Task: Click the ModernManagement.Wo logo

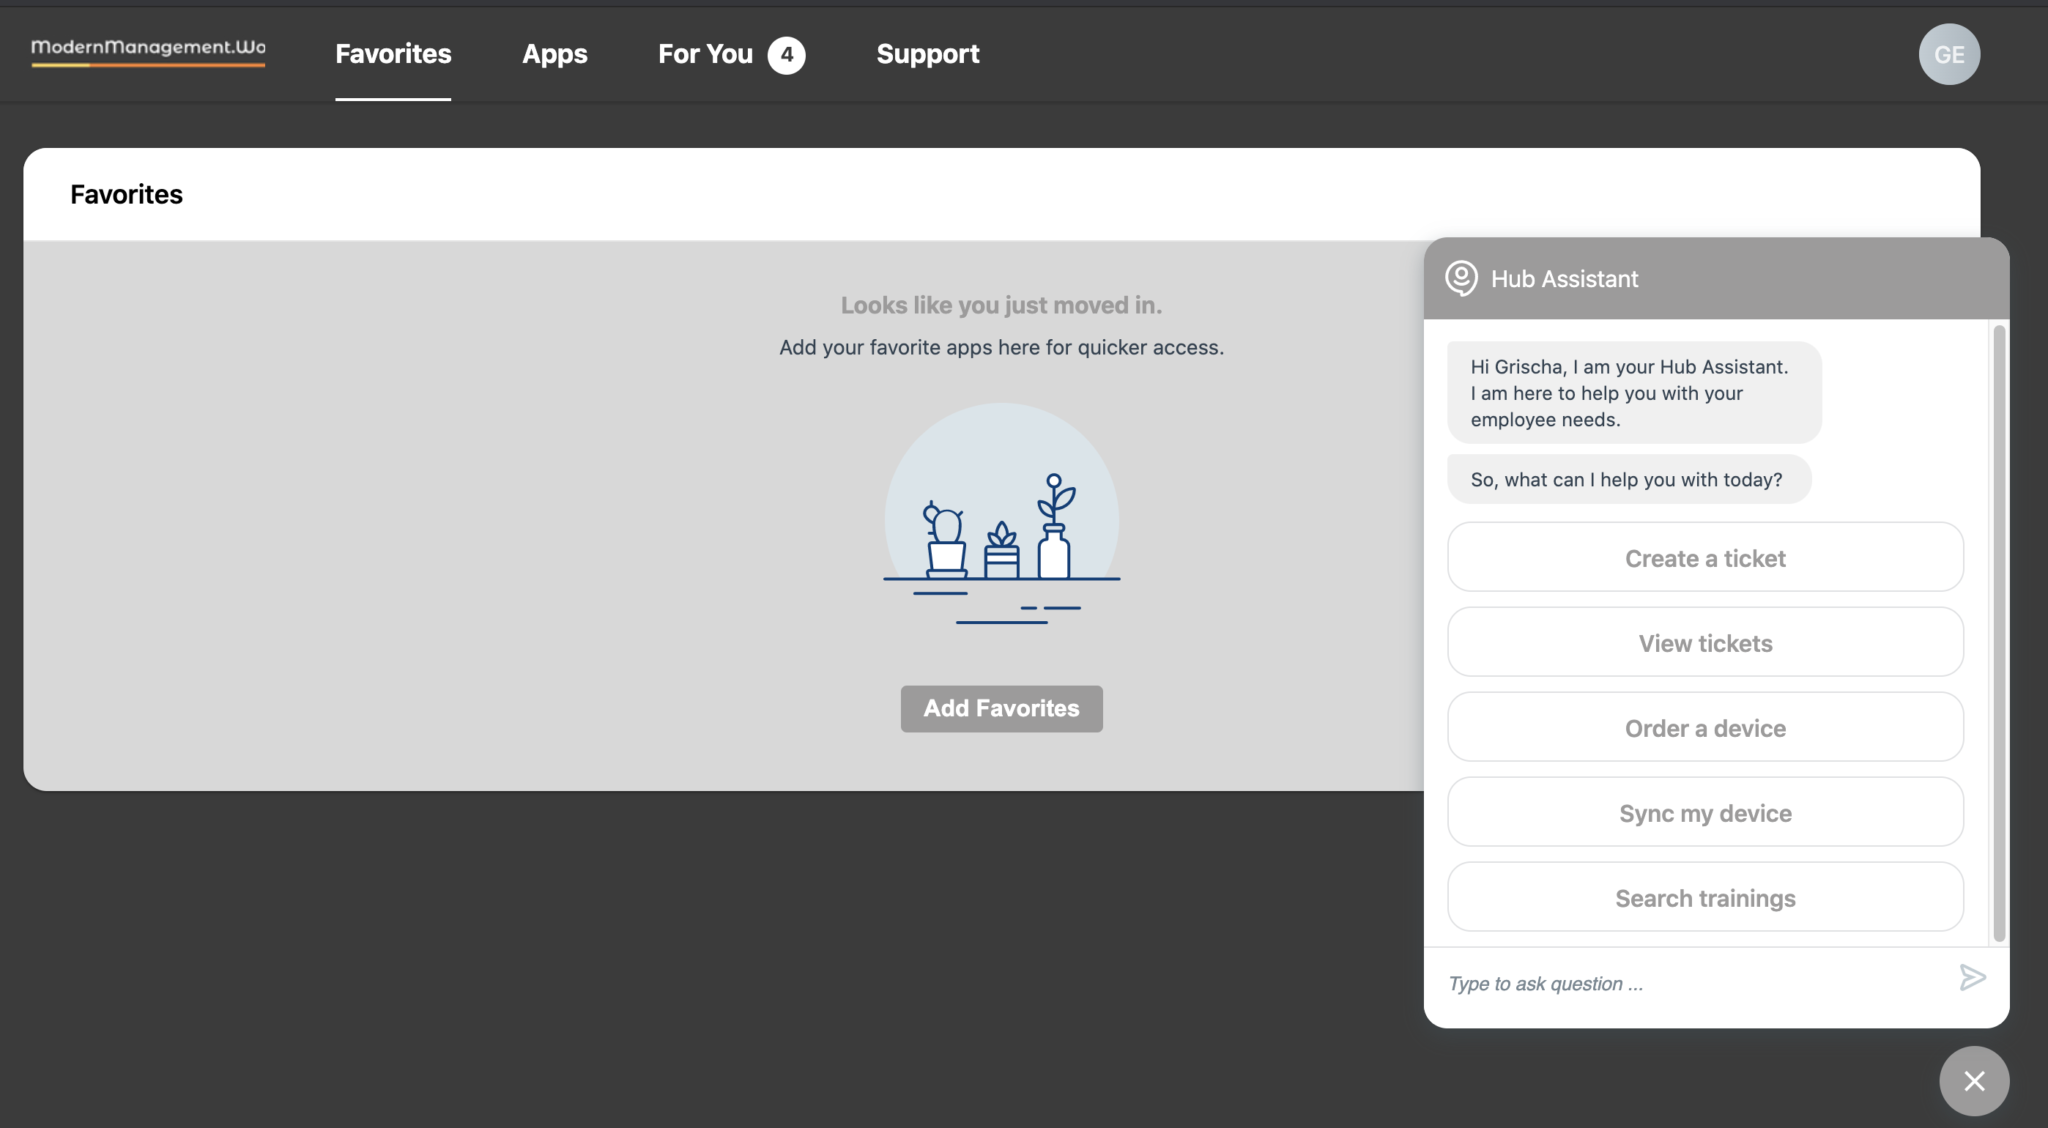Action: [148, 50]
